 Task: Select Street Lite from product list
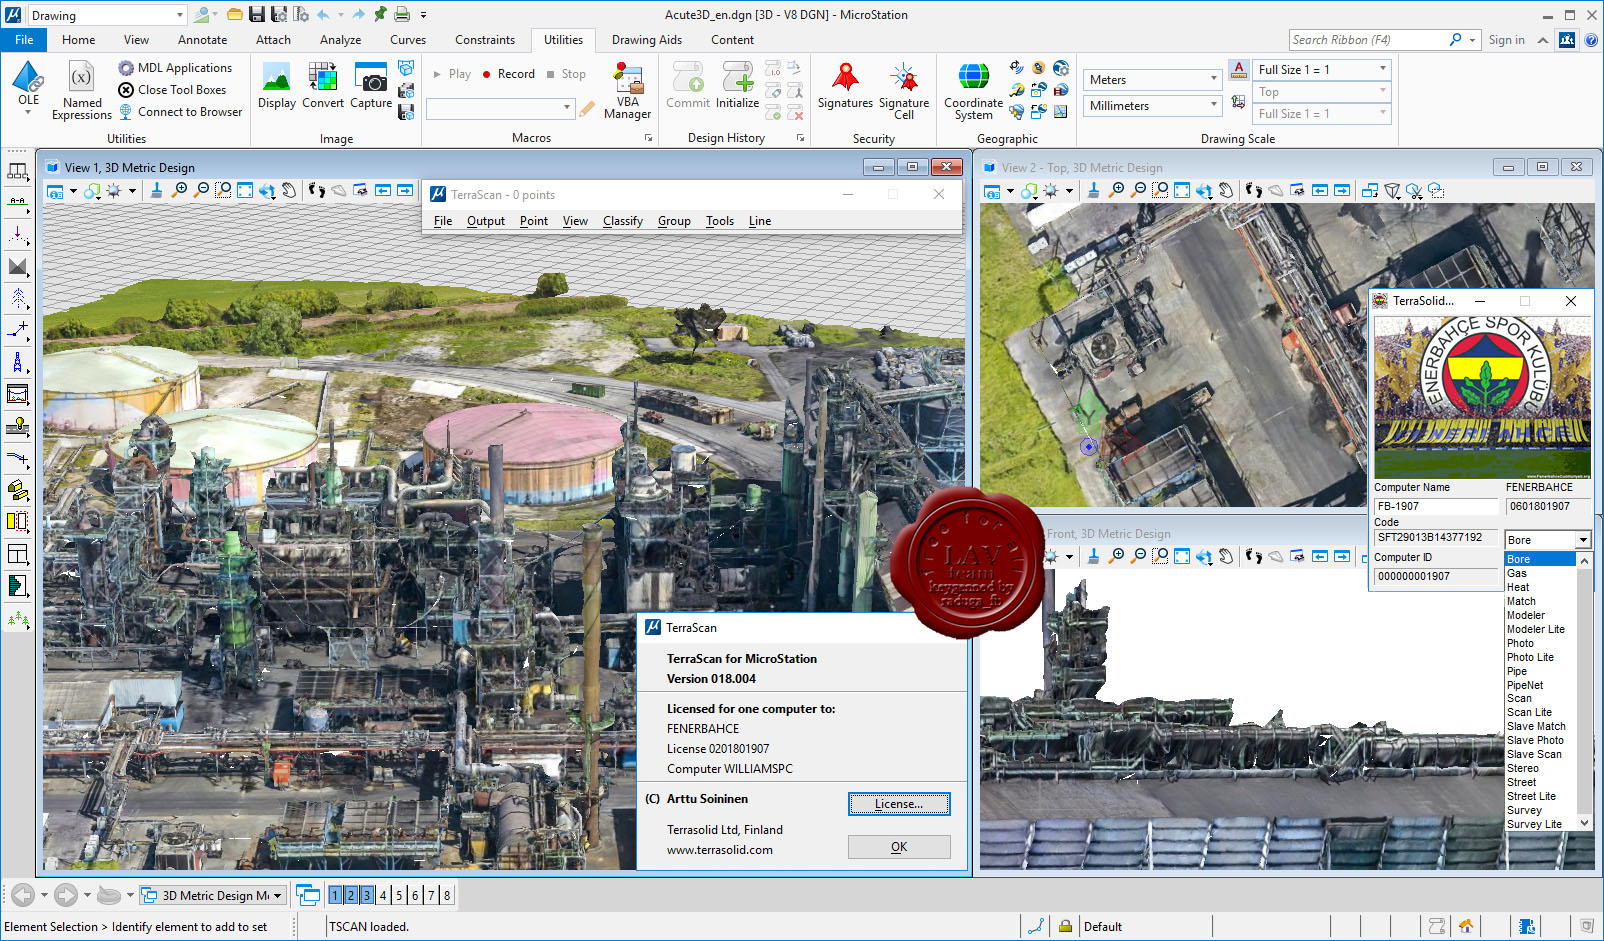click(1531, 796)
